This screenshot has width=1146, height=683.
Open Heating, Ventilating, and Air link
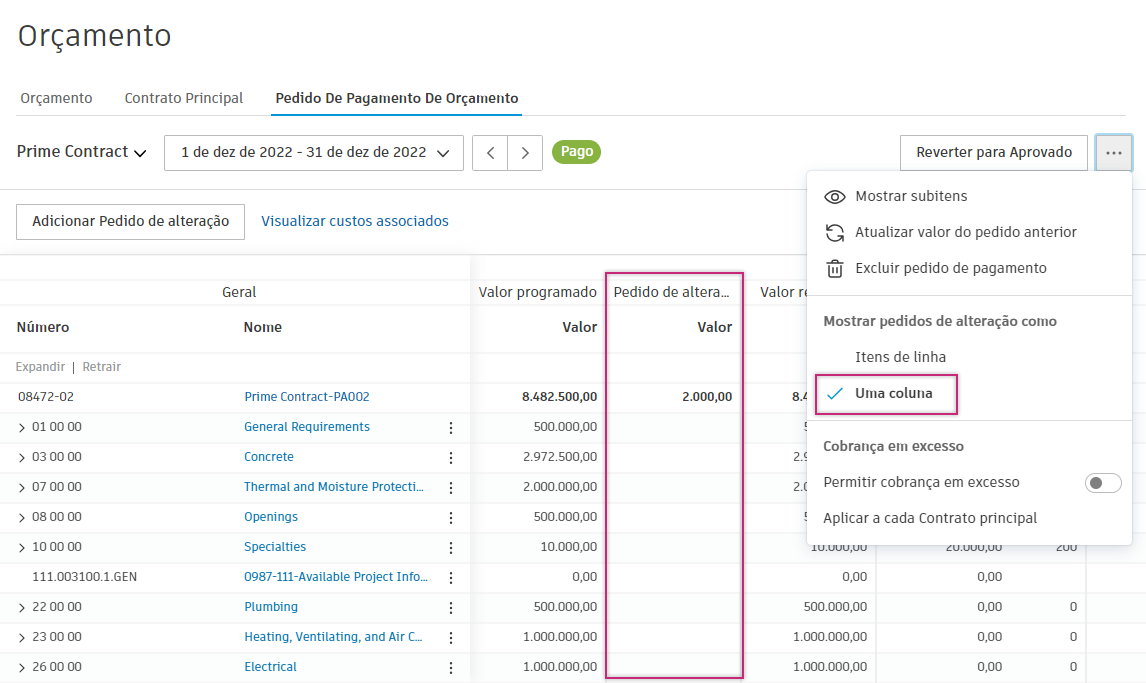coord(333,636)
